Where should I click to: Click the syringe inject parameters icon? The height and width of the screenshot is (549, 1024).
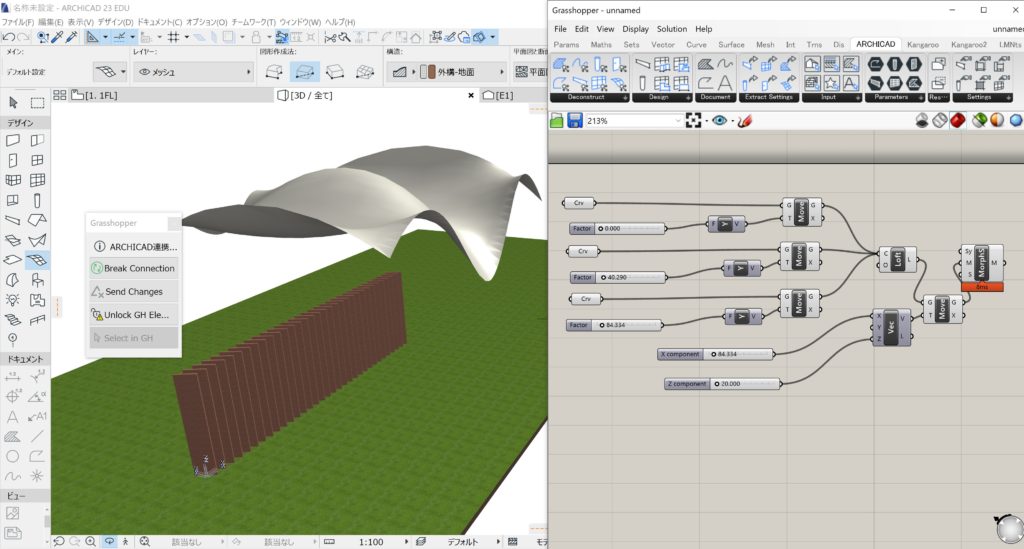(71, 37)
